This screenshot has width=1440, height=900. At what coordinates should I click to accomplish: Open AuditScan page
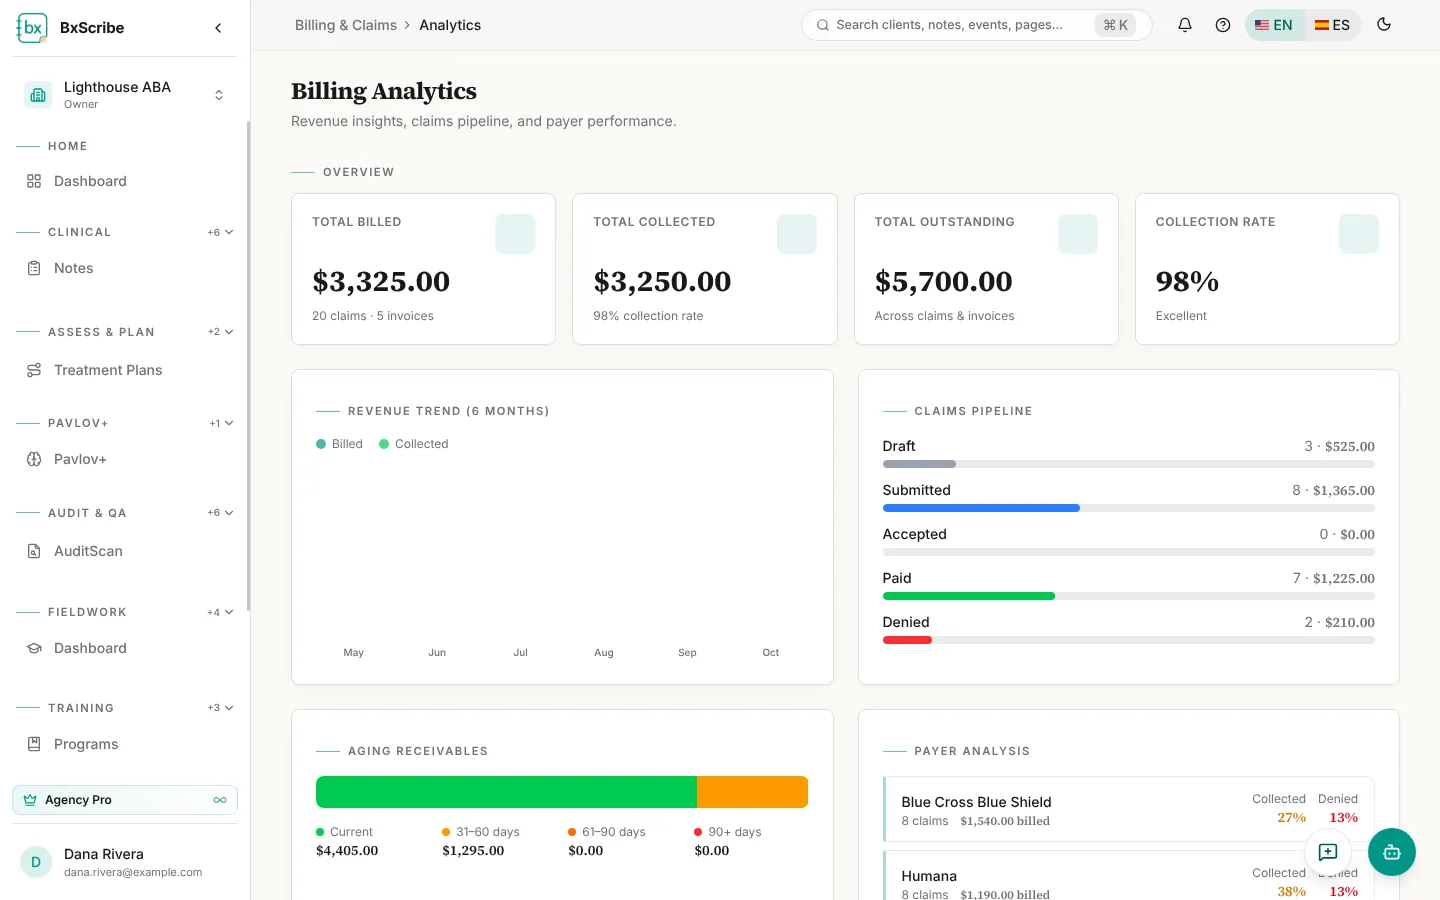click(125, 551)
